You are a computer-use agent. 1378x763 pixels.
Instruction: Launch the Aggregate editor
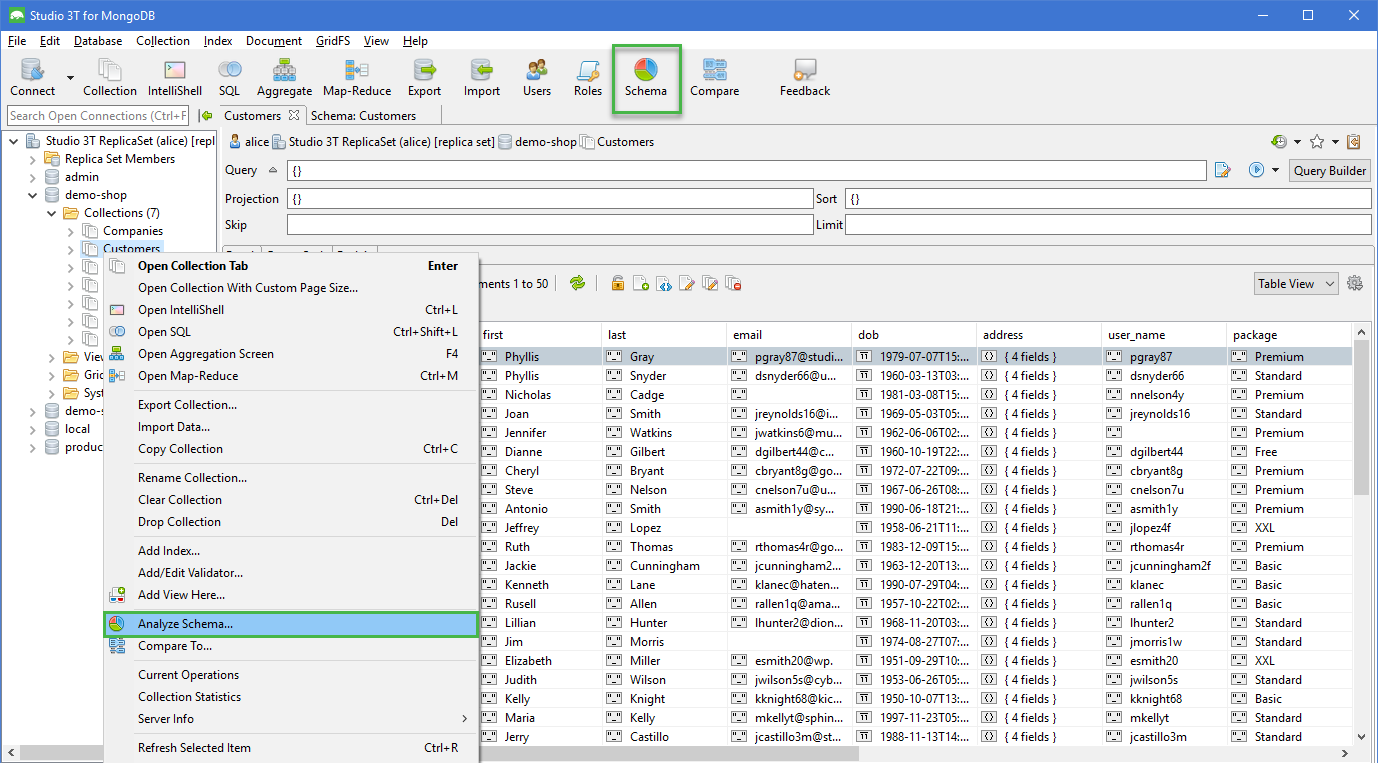tap(284, 77)
